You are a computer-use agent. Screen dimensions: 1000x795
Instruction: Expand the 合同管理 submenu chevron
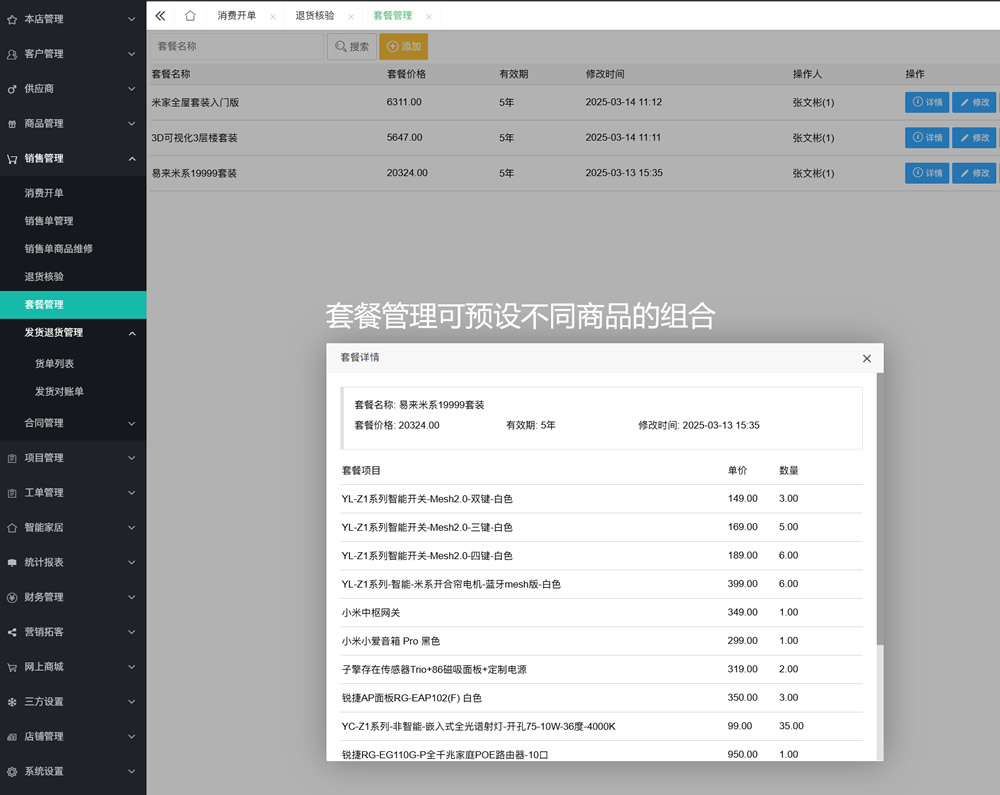coord(131,423)
